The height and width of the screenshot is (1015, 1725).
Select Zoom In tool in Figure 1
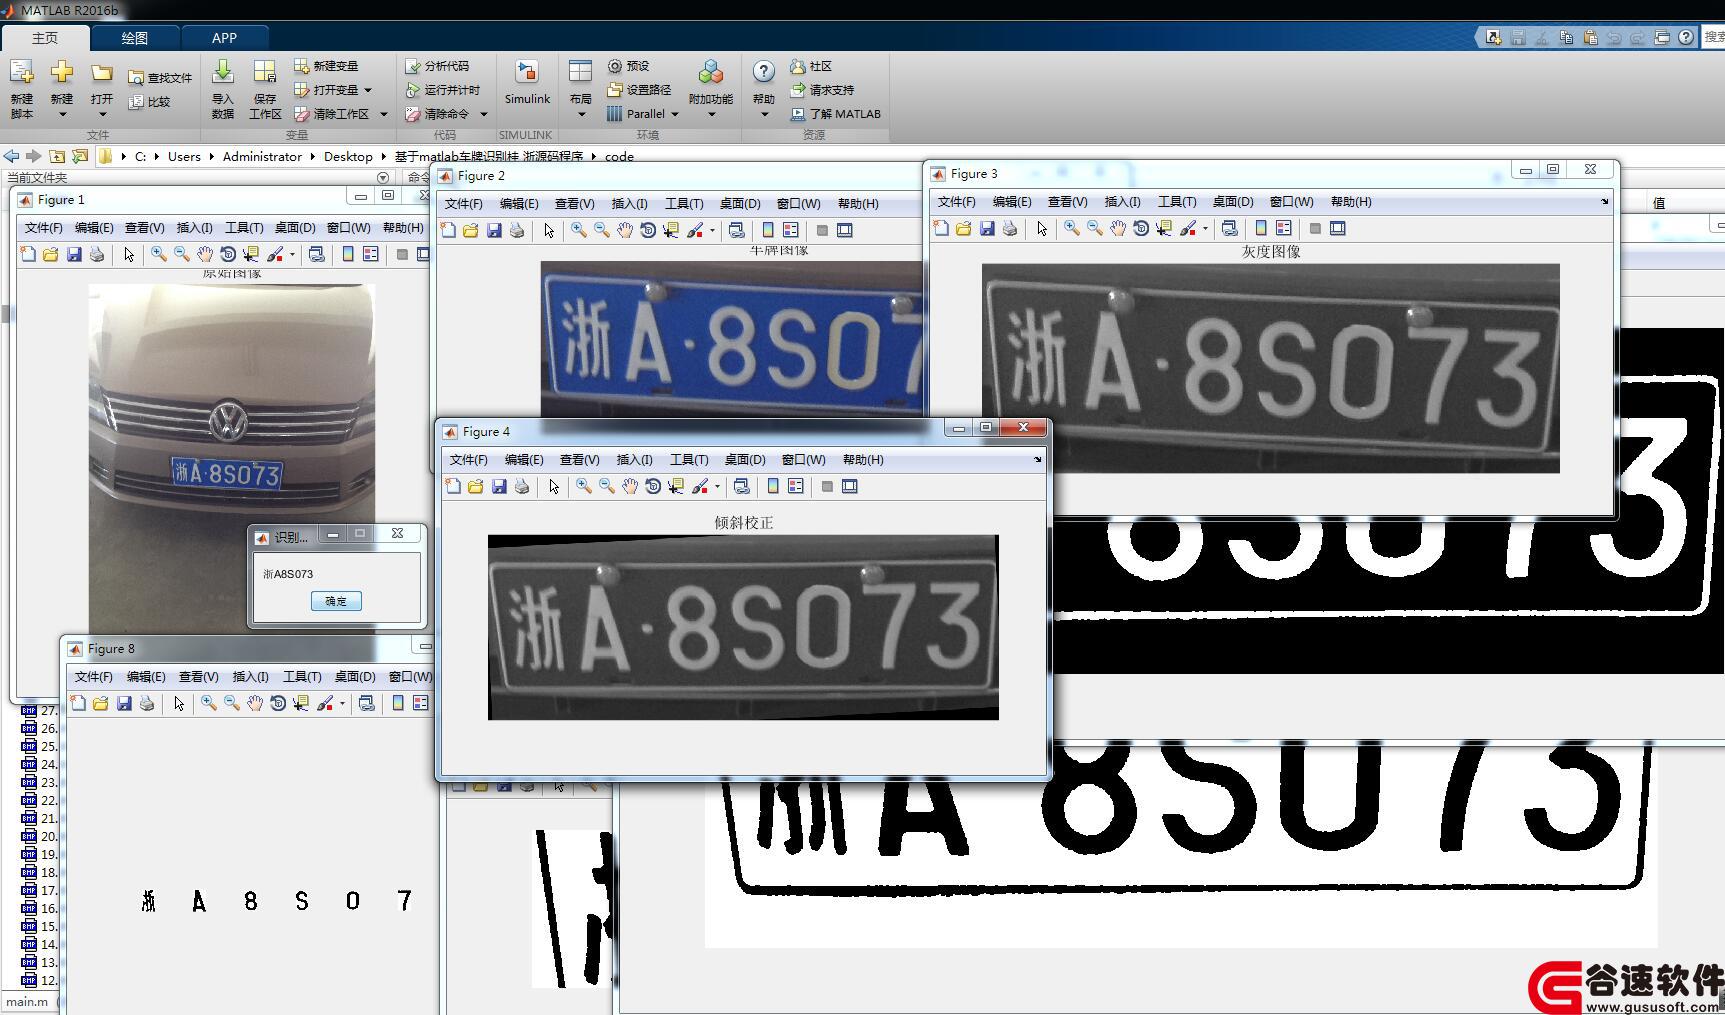point(158,254)
